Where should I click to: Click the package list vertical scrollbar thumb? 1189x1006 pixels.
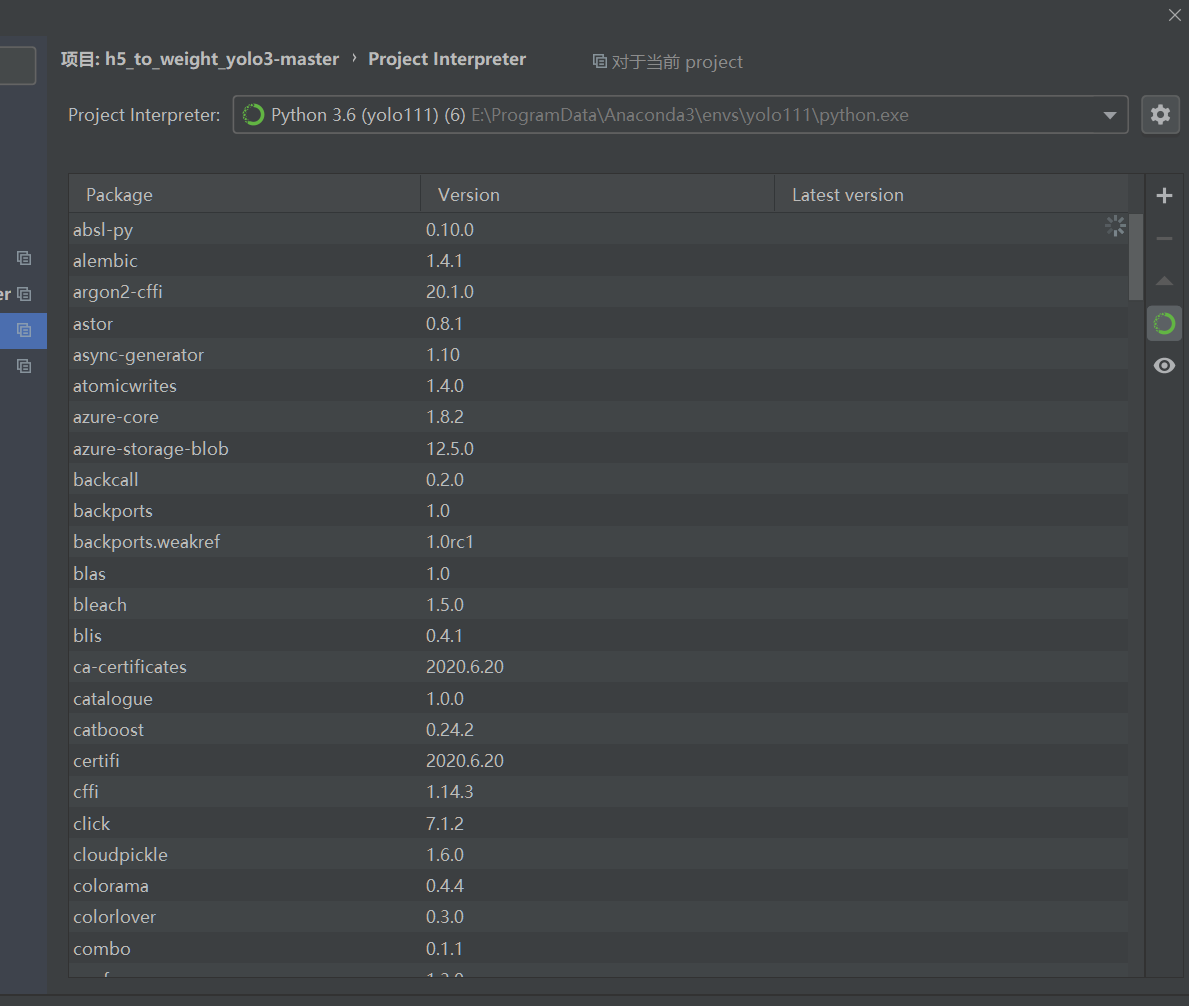pos(1135,257)
